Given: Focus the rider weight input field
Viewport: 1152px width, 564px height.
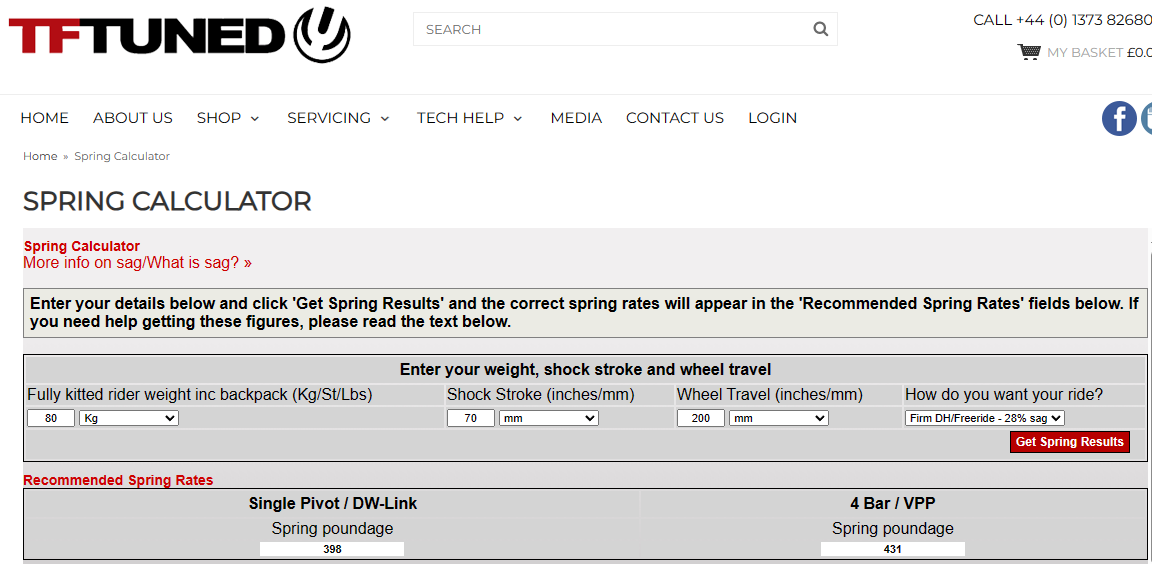Looking at the screenshot, I should pyautogui.click(x=51, y=418).
